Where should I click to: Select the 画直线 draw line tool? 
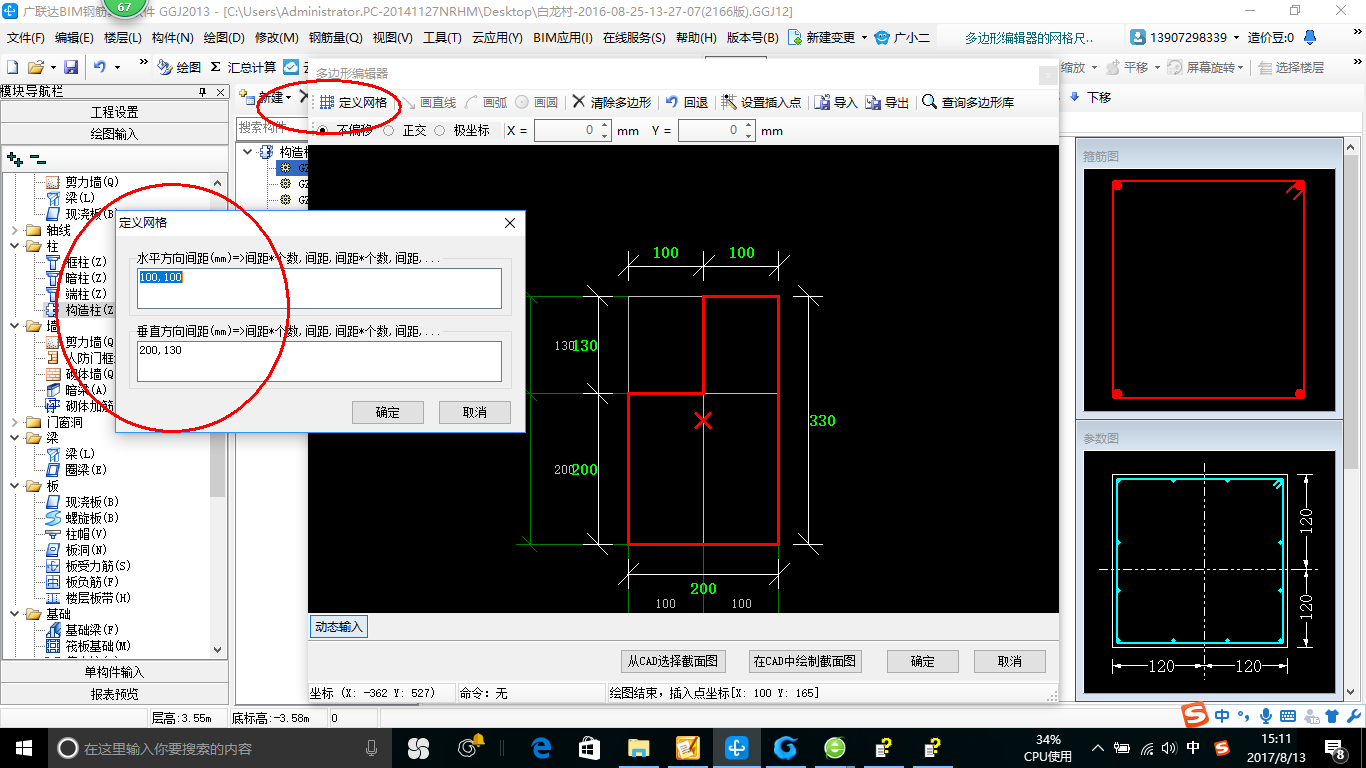pos(428,102)
